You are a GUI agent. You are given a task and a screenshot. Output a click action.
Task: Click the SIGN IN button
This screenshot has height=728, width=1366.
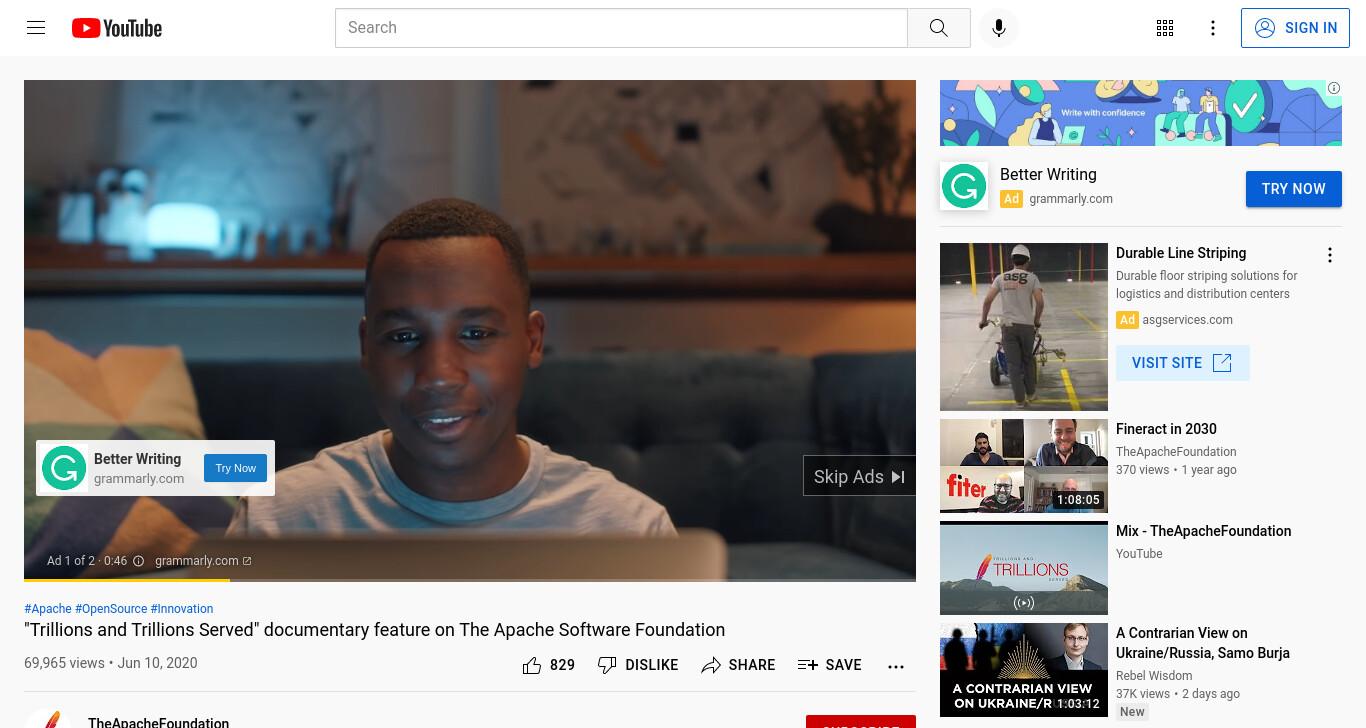click(x=1295, y=28)
